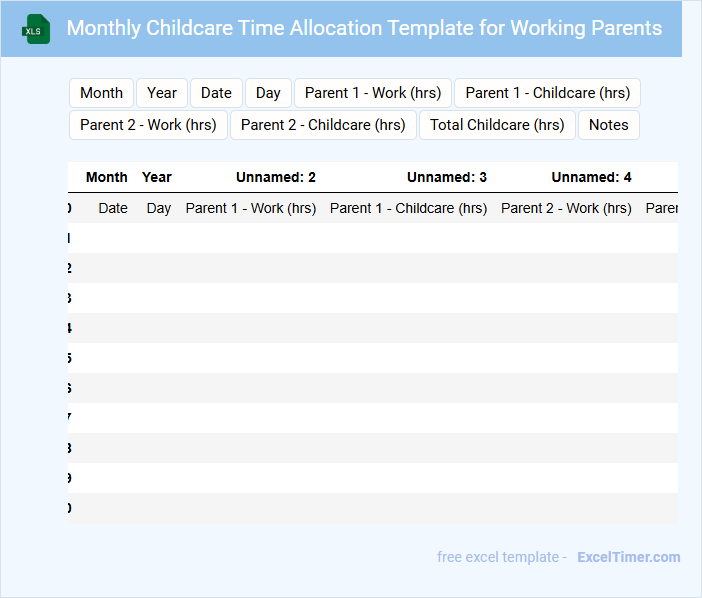Click the Year column header in table
This screenshot has width=702, height=598.
pyautogui.click(x=157, y=177)
